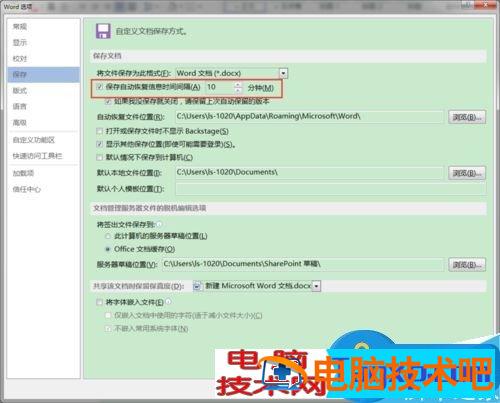Click the 自动恢复文件位置 path field

pos(310,117)
